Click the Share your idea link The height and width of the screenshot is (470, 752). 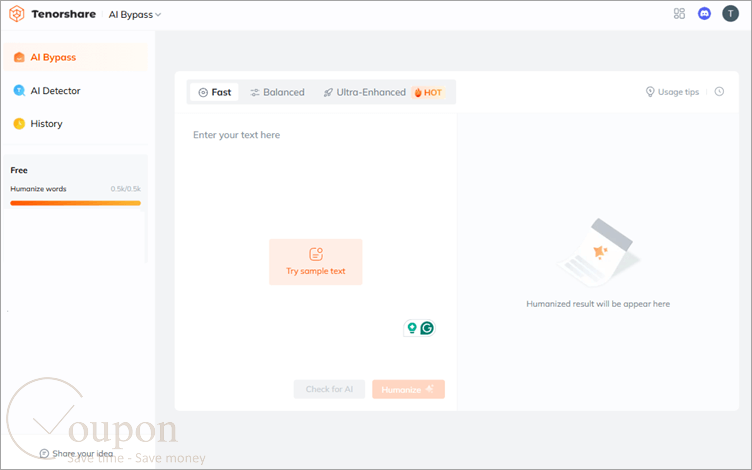tap(76, 453)
